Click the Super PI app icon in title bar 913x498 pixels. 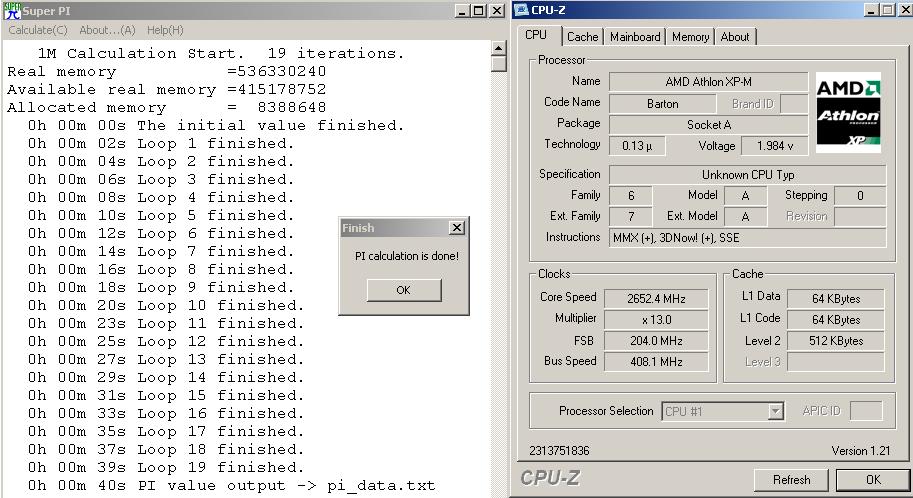click(12, 10)
